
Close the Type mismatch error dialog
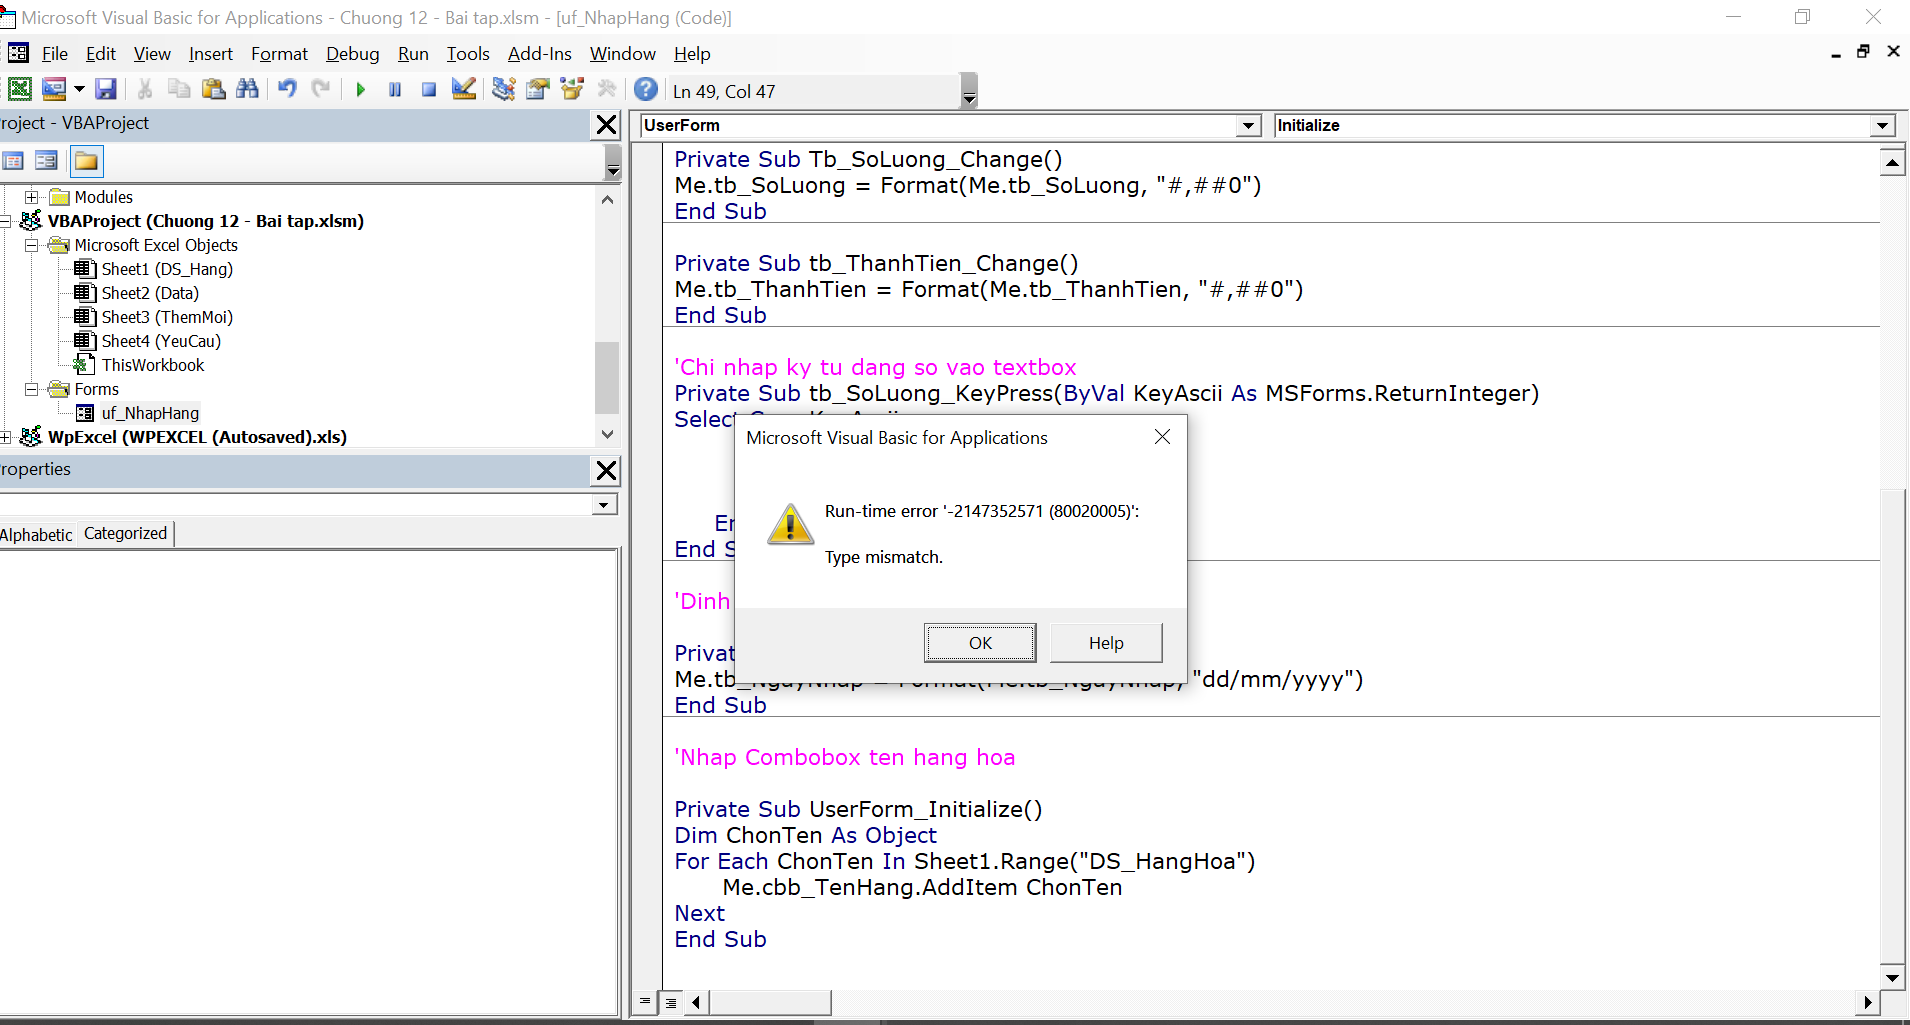point(1162,437)
